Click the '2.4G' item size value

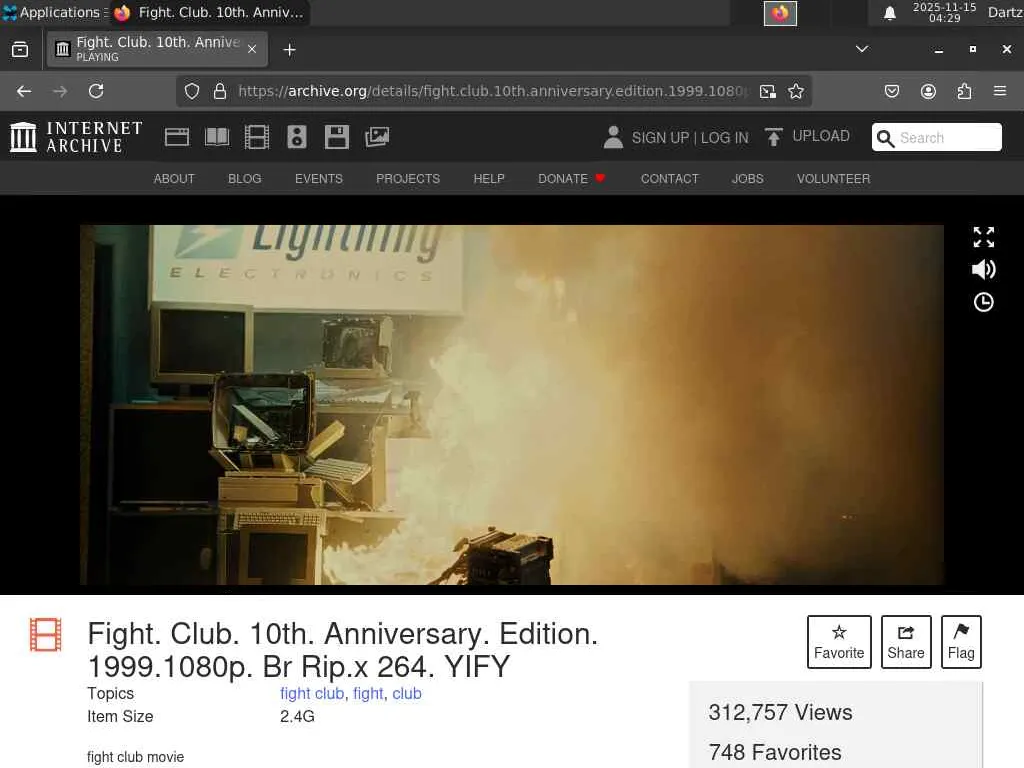297,716
